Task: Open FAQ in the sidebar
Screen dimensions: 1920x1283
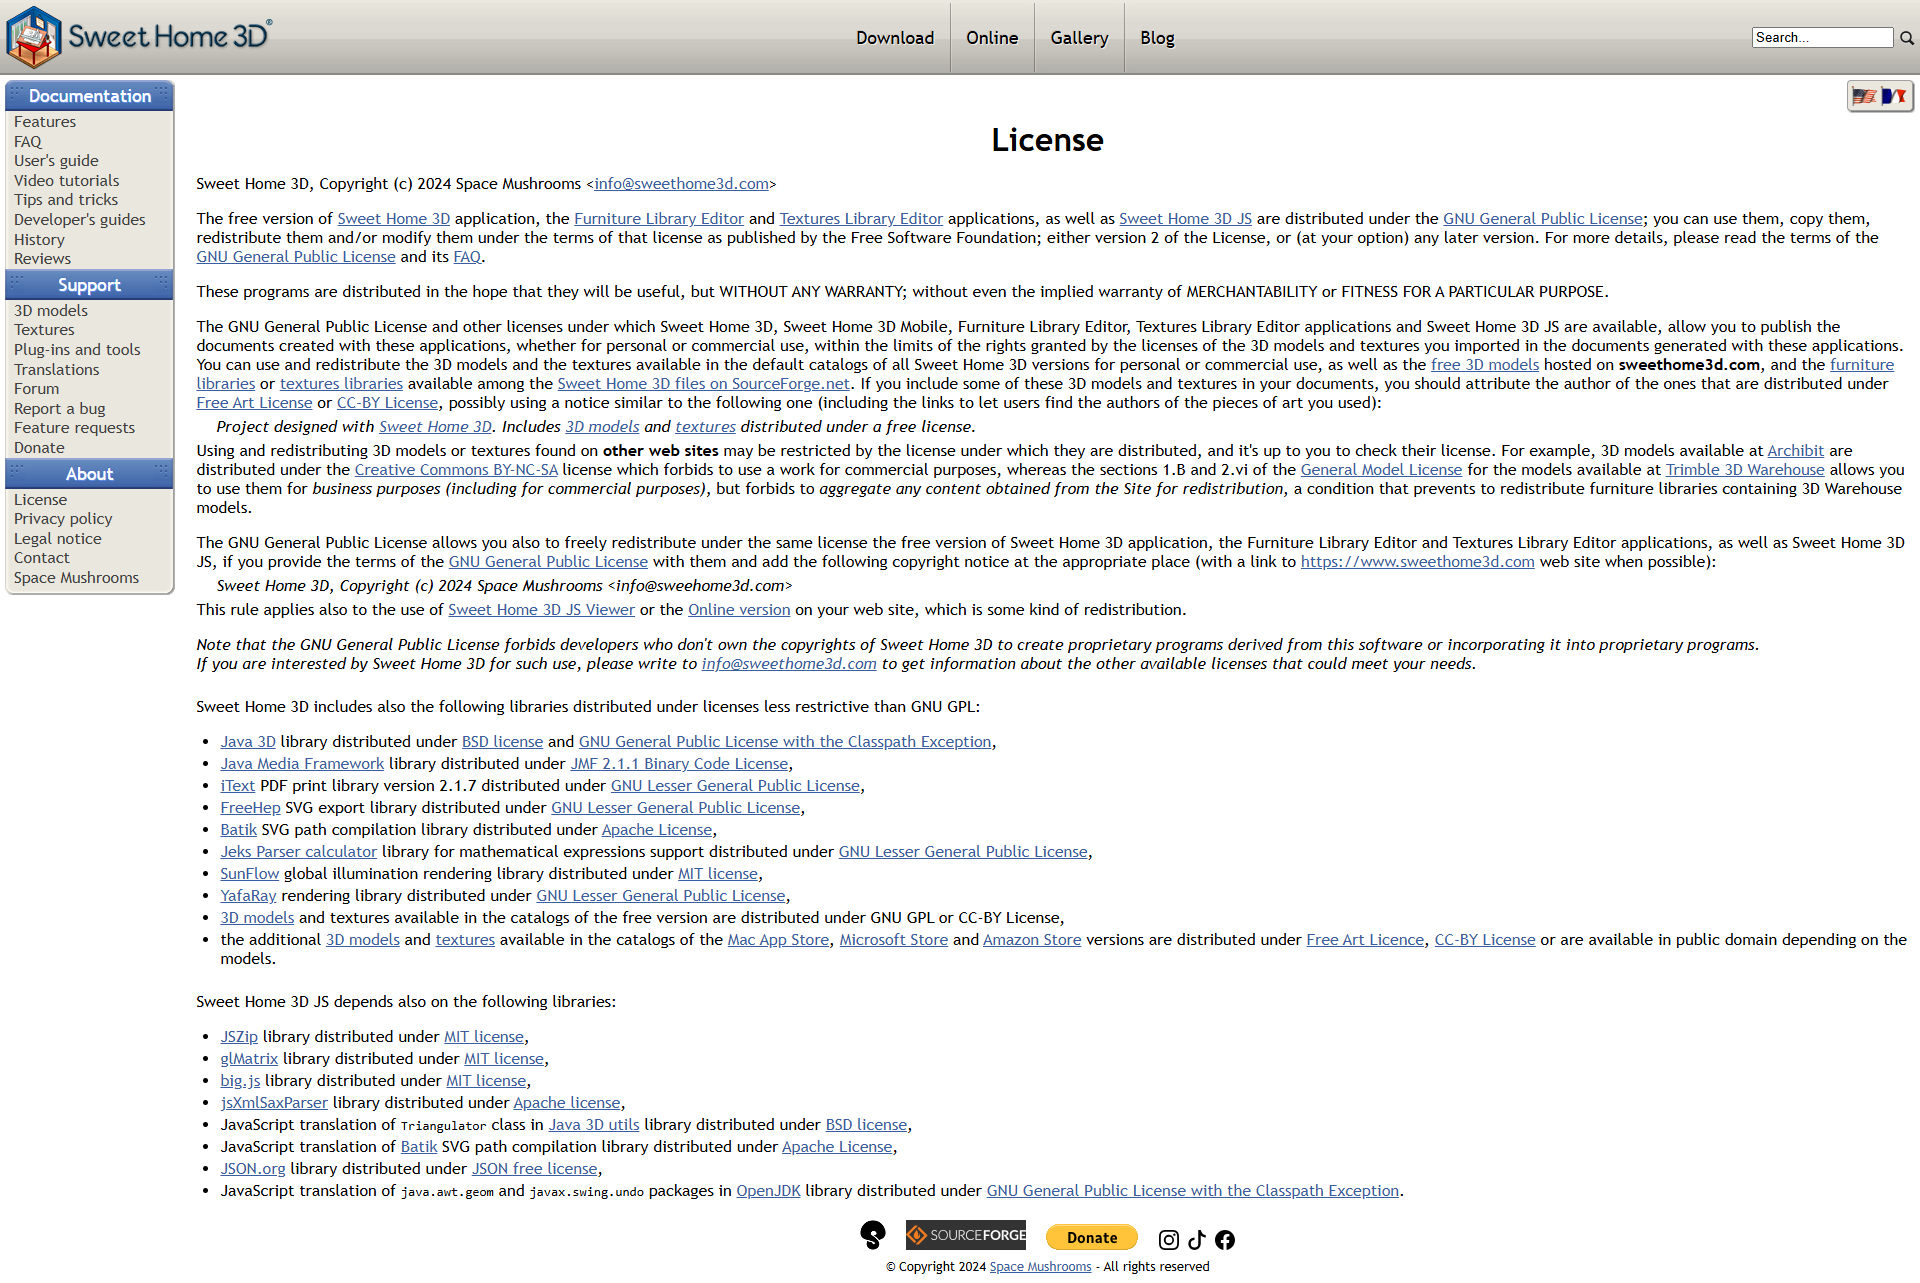Action: coord(28,142)
